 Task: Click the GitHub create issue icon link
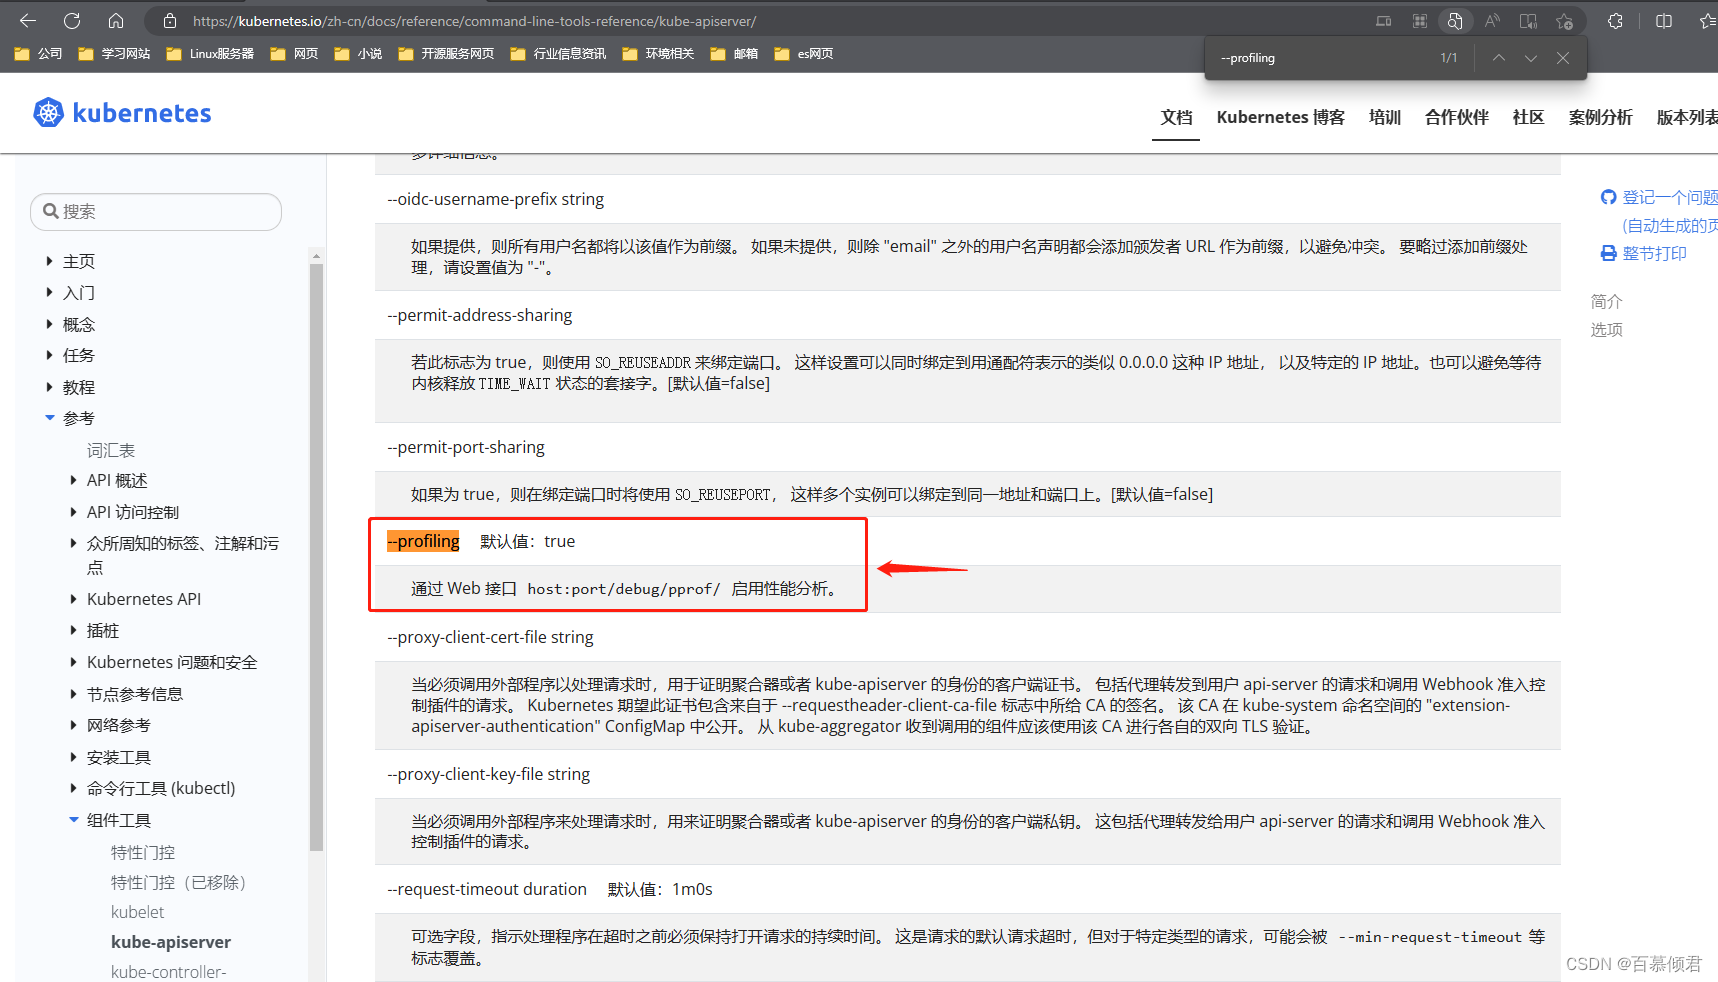click(x=1608, y=197)
